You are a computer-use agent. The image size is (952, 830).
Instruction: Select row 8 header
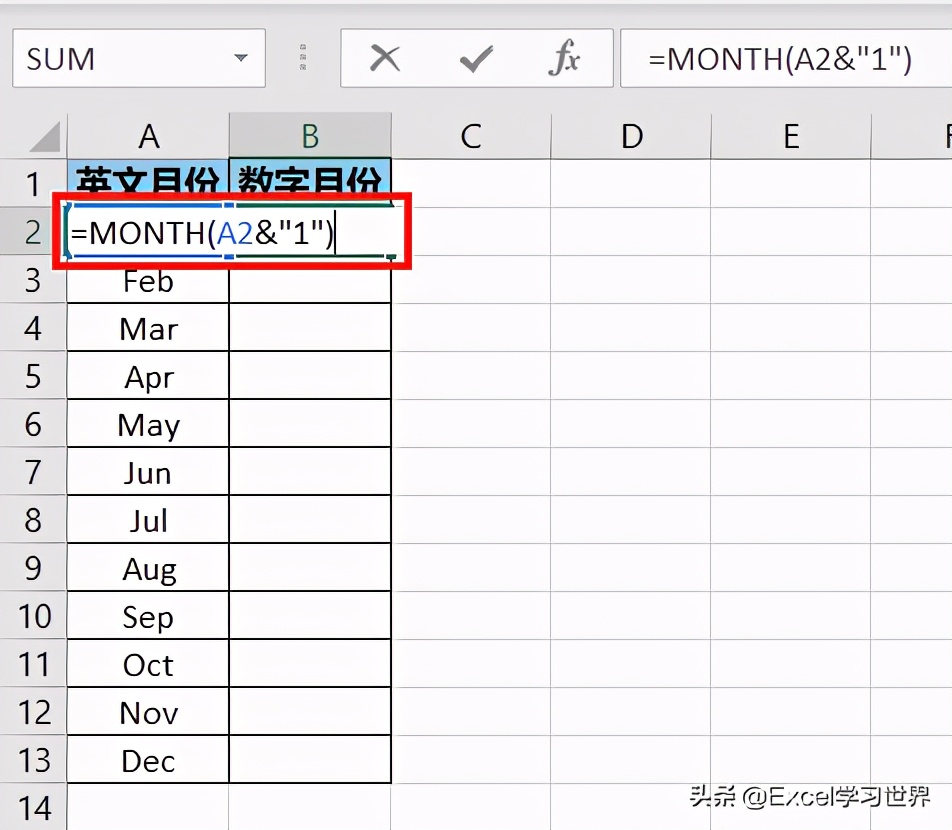click(x=33, y=519)
